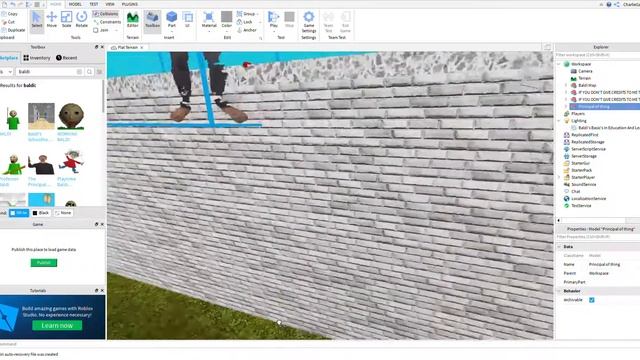Viewport: 640px width, 360px height.
Task: Select the White background option
Action: coord(19,213)
